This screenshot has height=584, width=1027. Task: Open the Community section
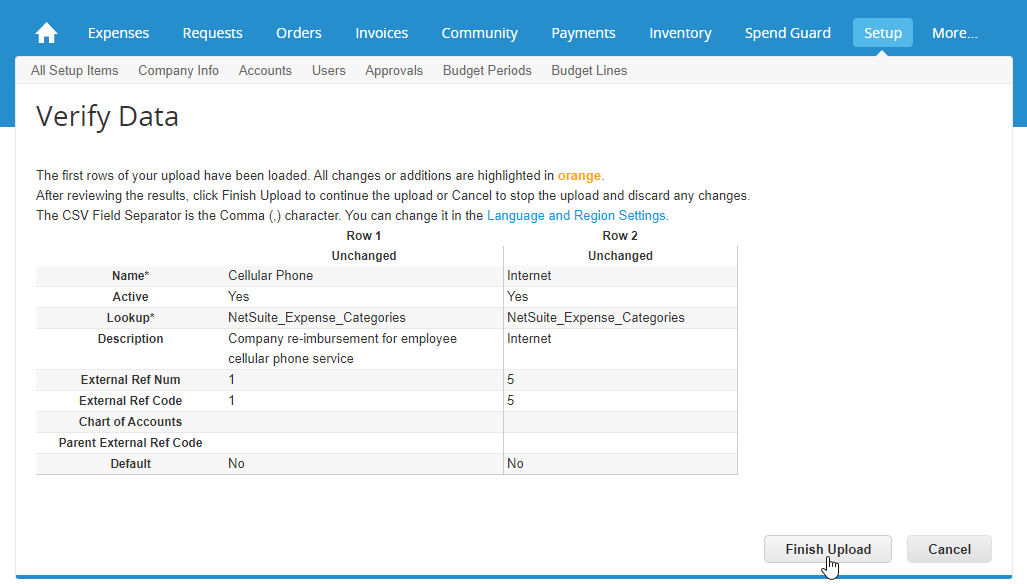(x=479, y=33)
